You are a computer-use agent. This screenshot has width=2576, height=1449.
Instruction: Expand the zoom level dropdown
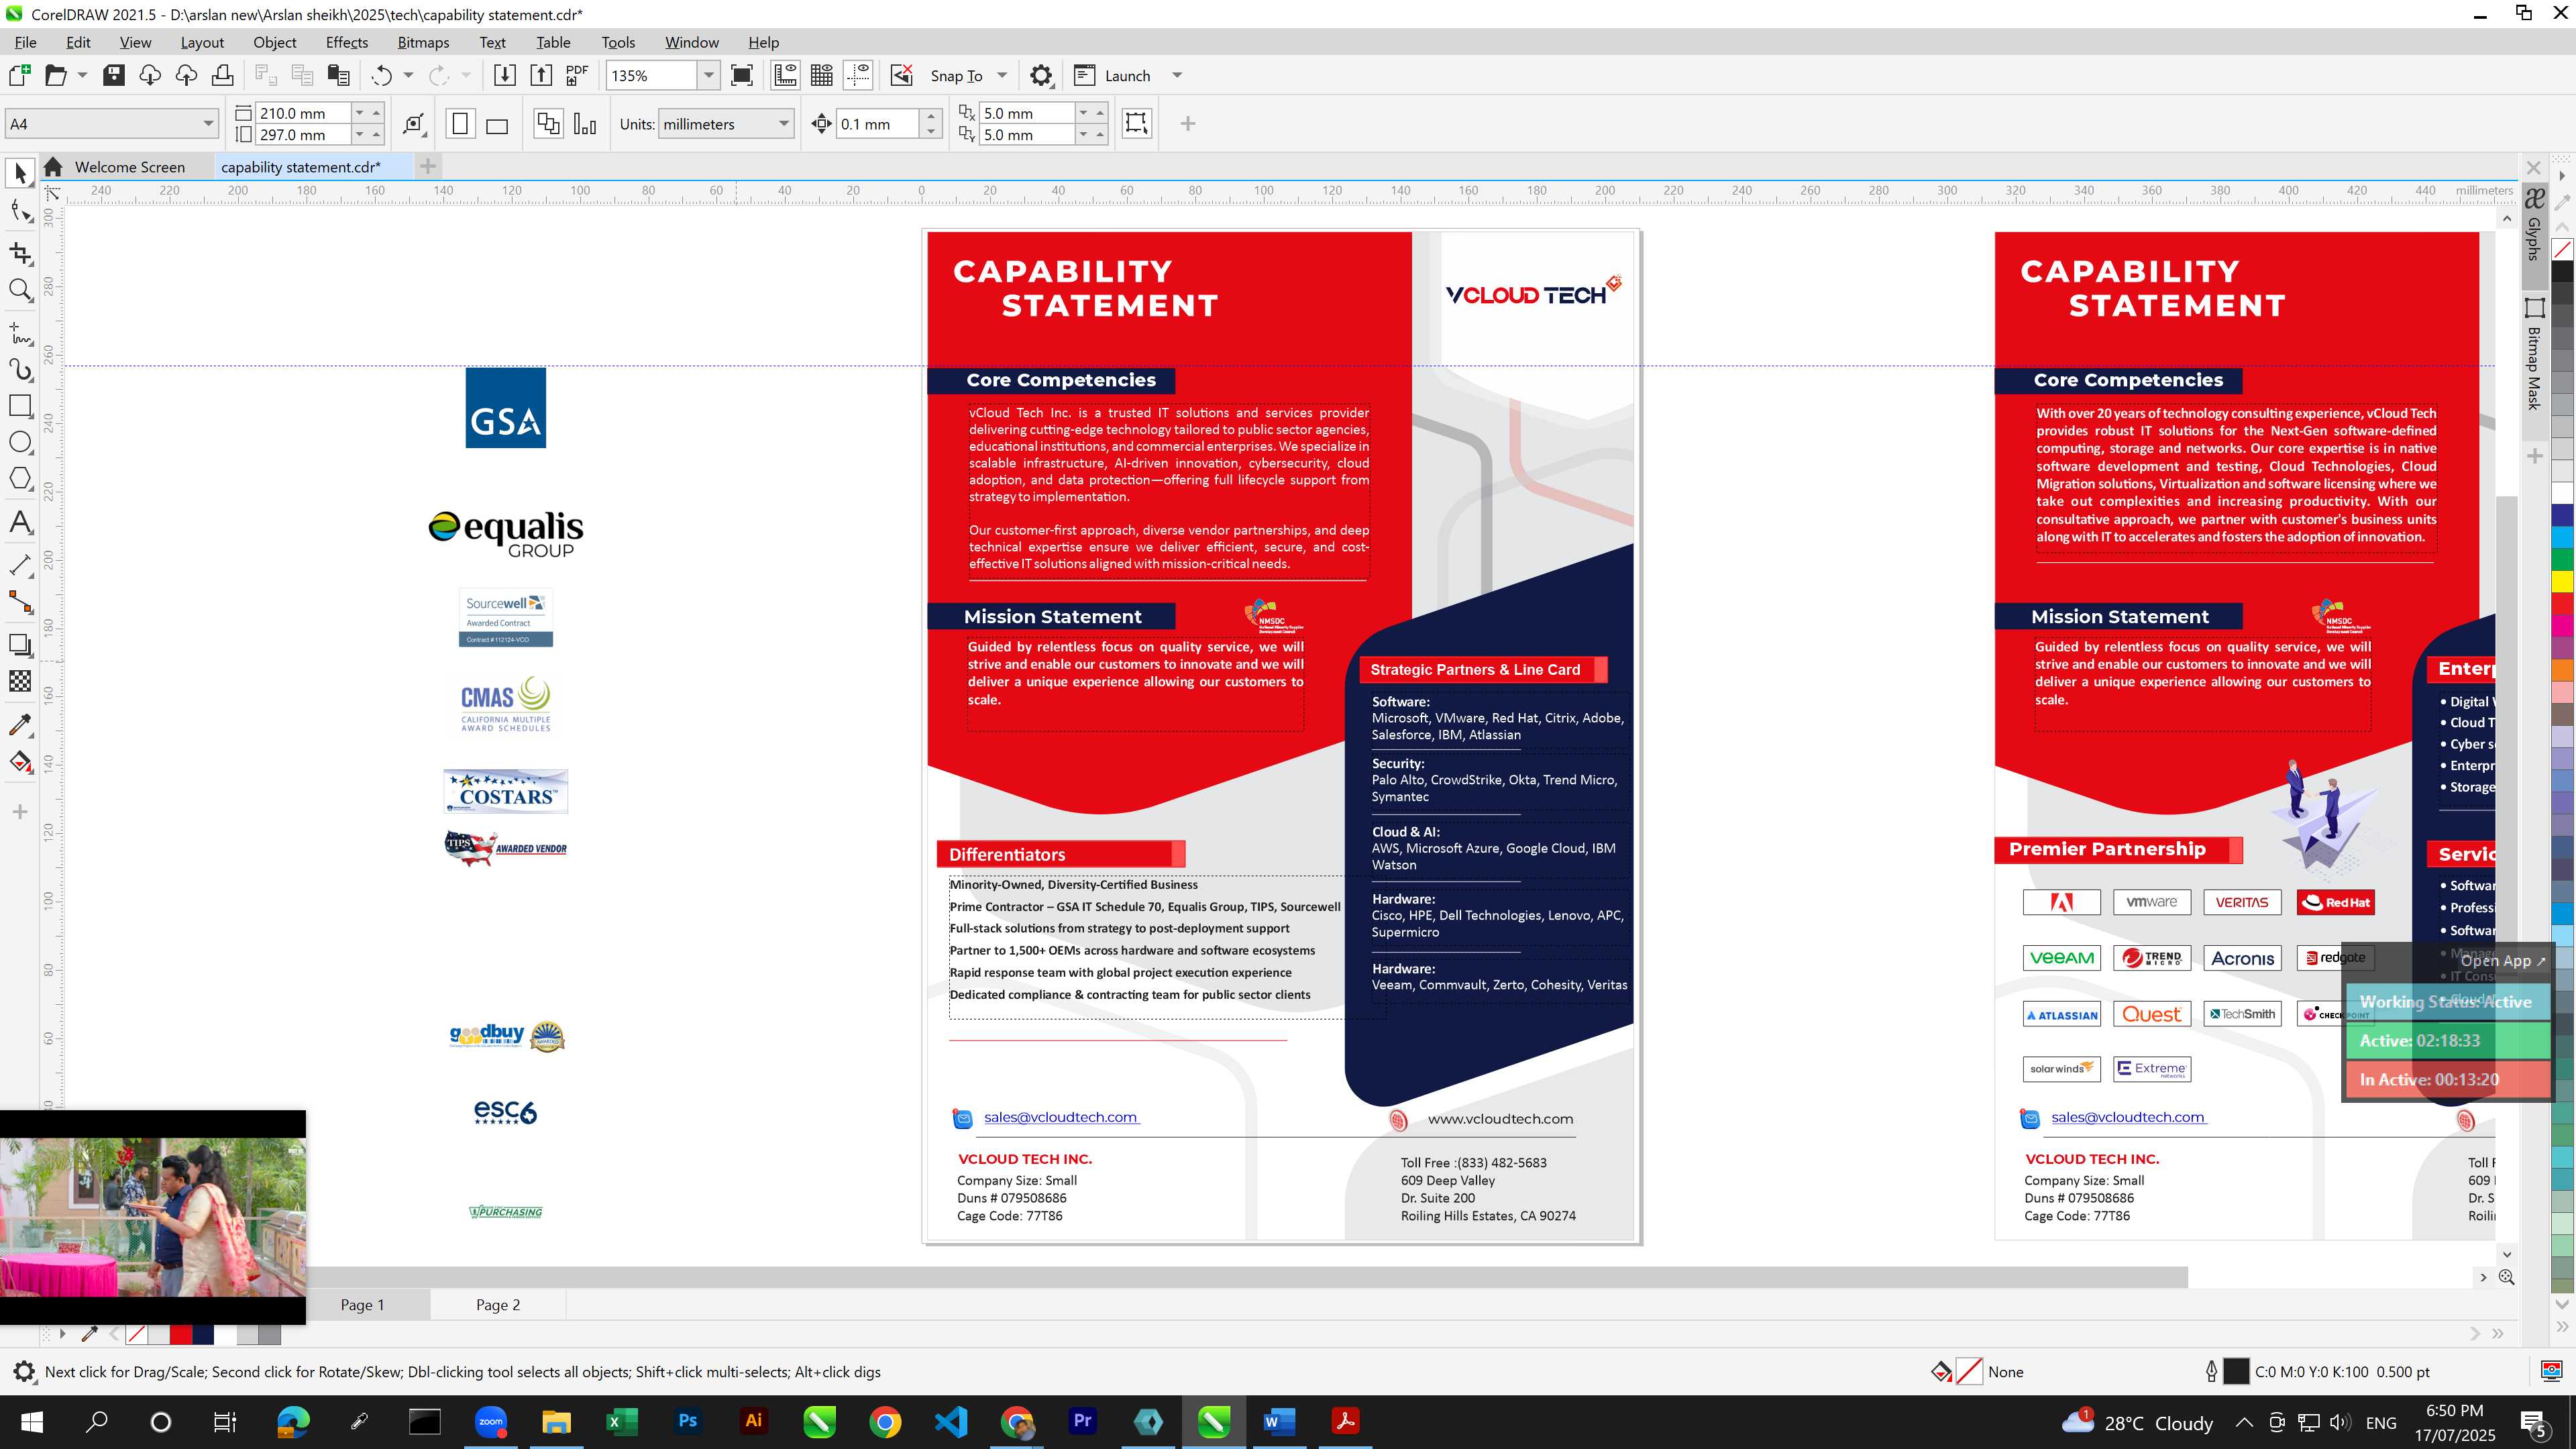click(709, 75)
